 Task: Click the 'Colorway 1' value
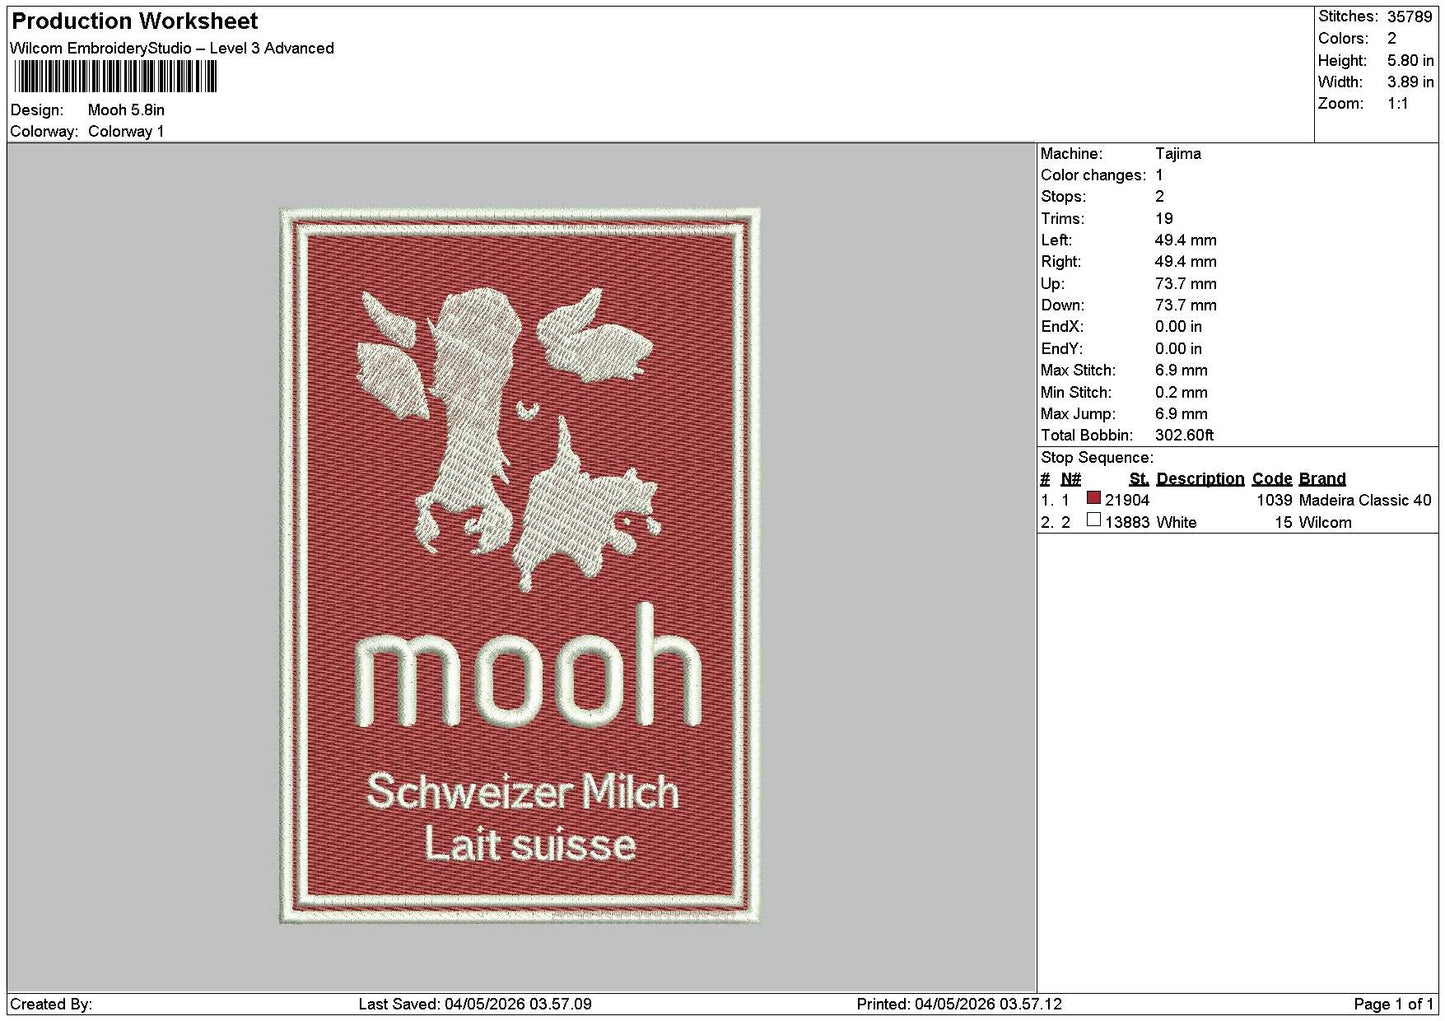point(126,131)
